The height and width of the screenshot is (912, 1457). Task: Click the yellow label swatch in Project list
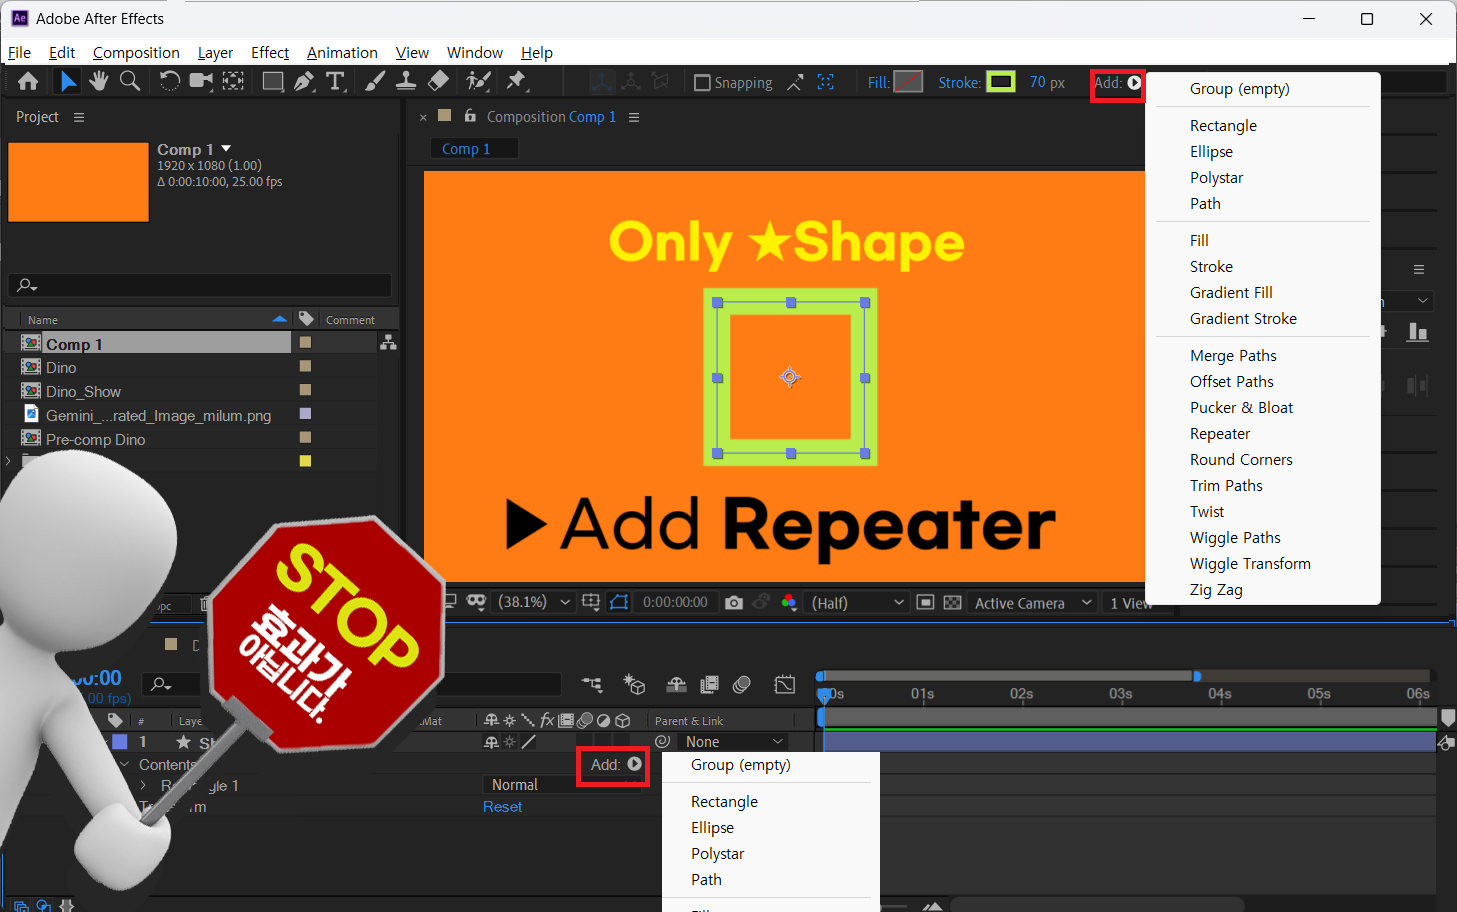305,461
